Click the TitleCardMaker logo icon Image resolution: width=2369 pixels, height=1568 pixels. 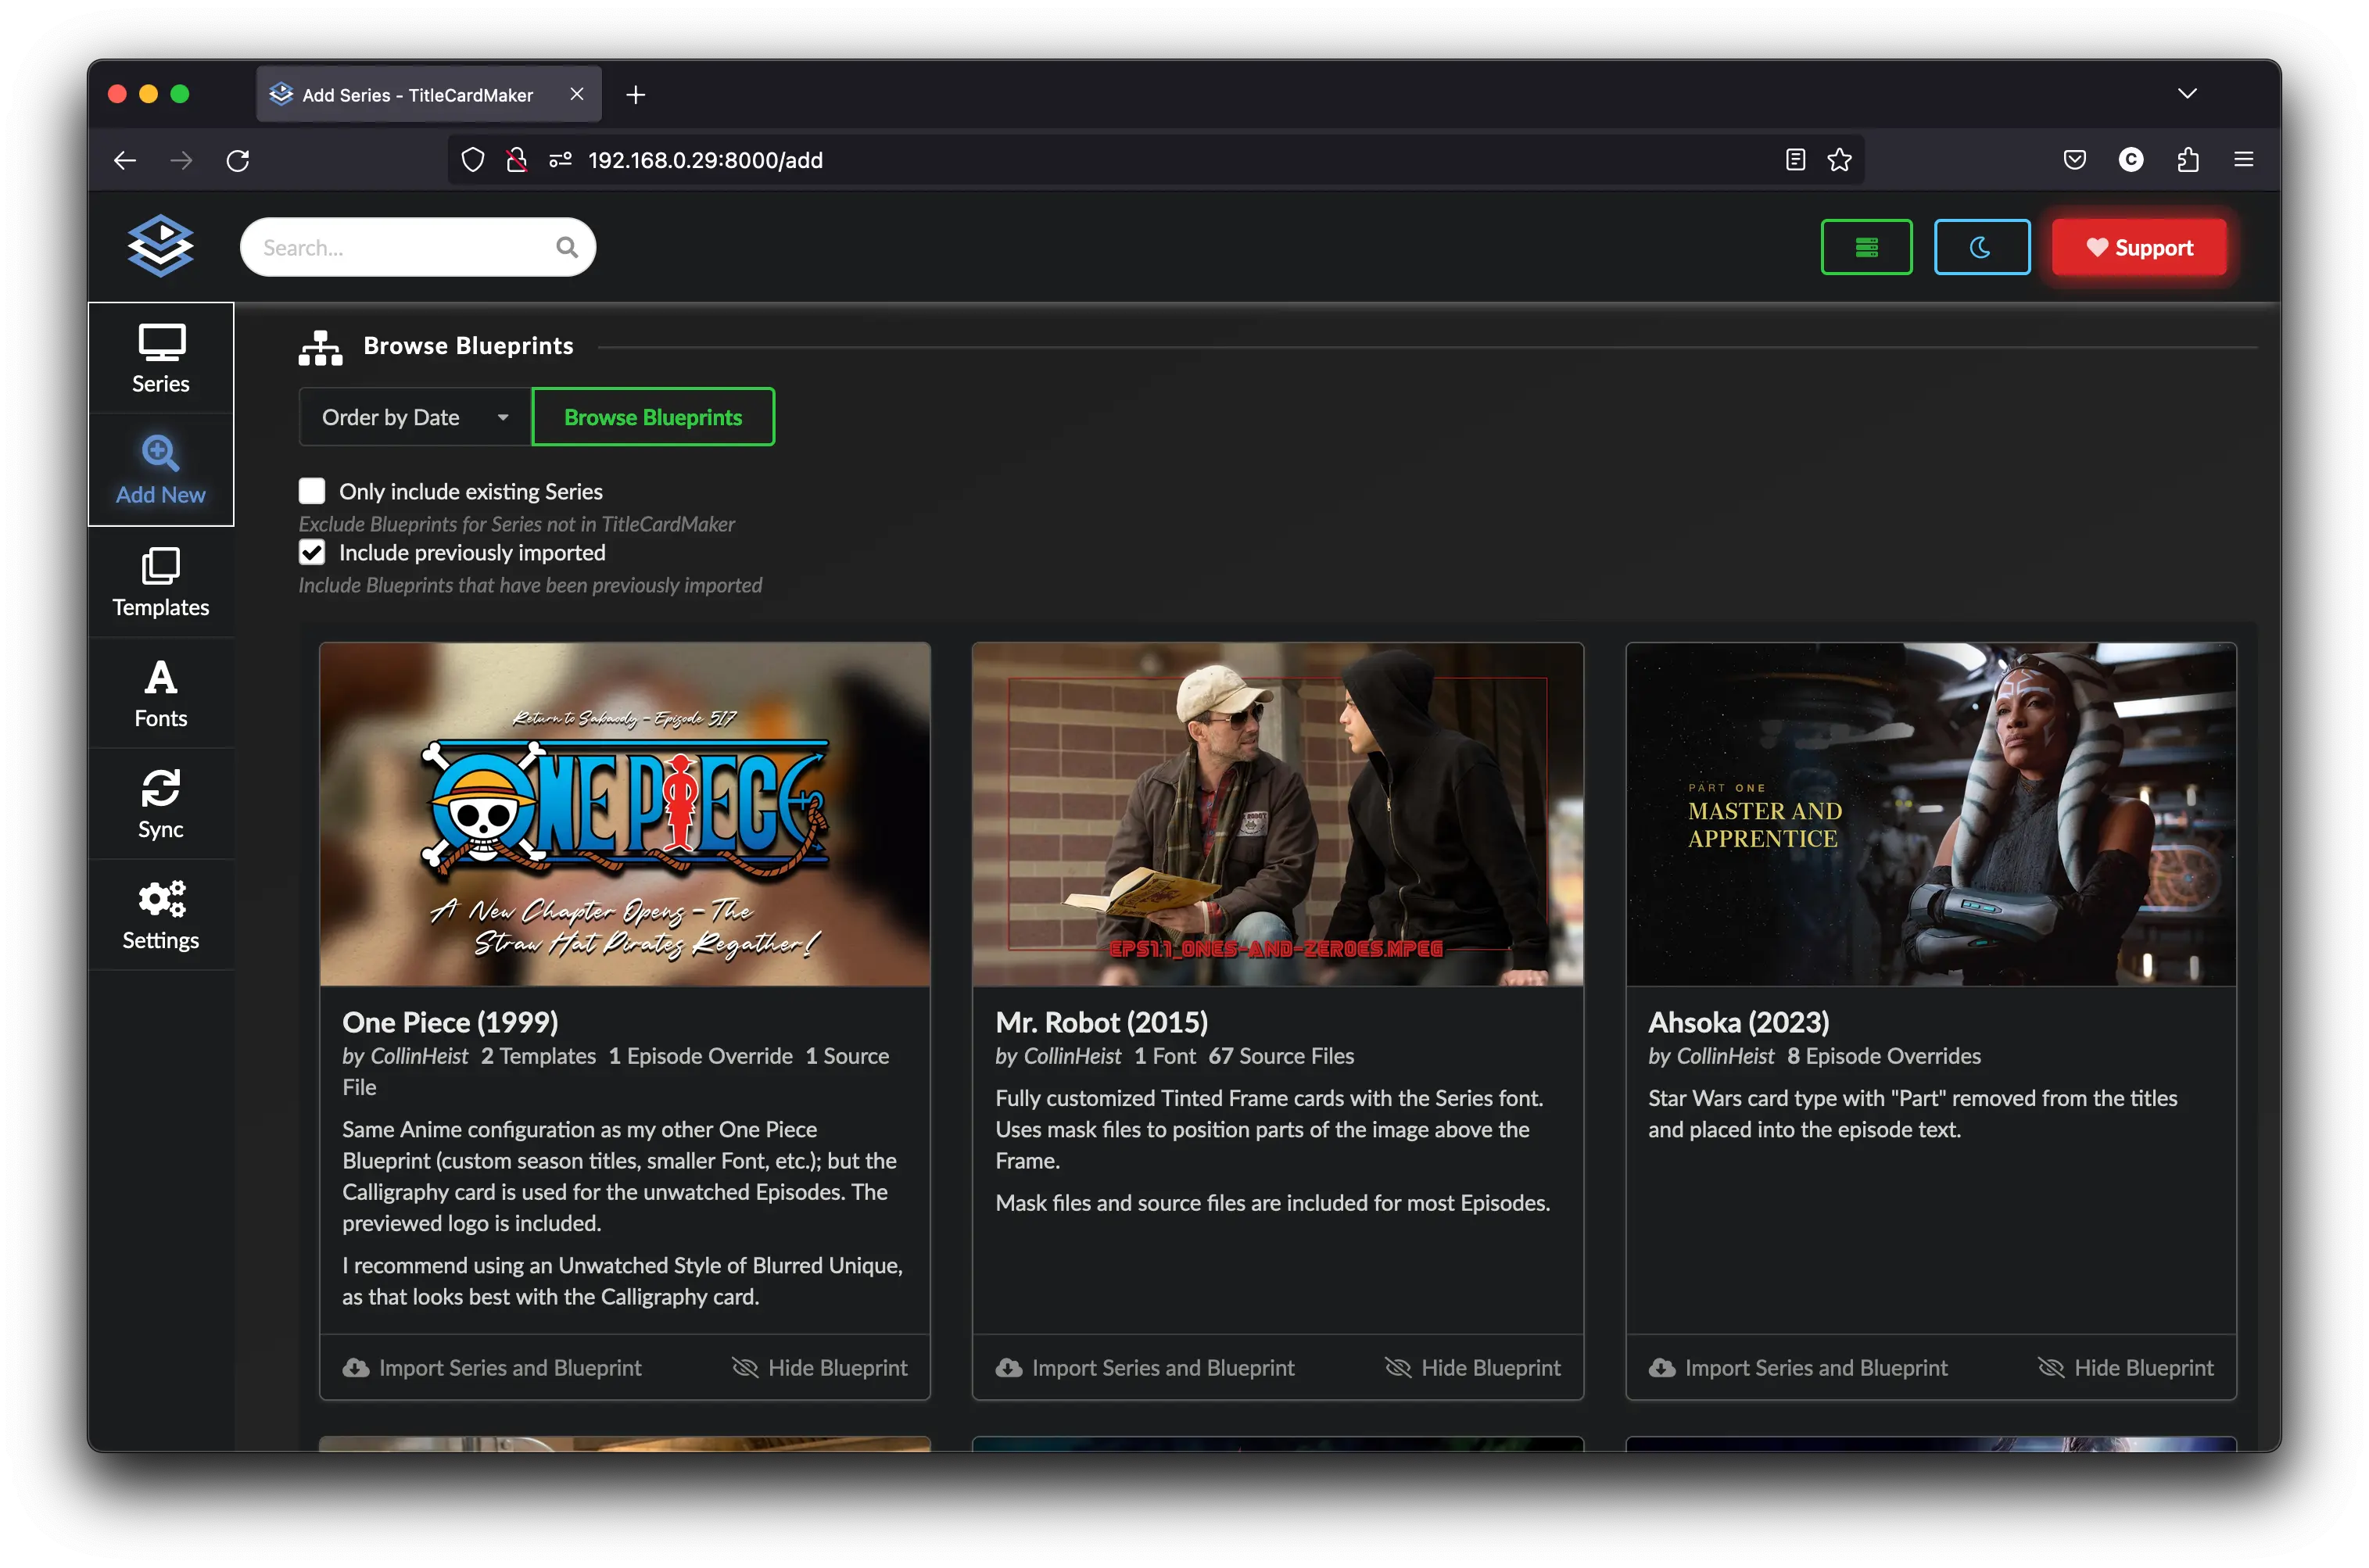pyautogui.click(x=160, y=245)
